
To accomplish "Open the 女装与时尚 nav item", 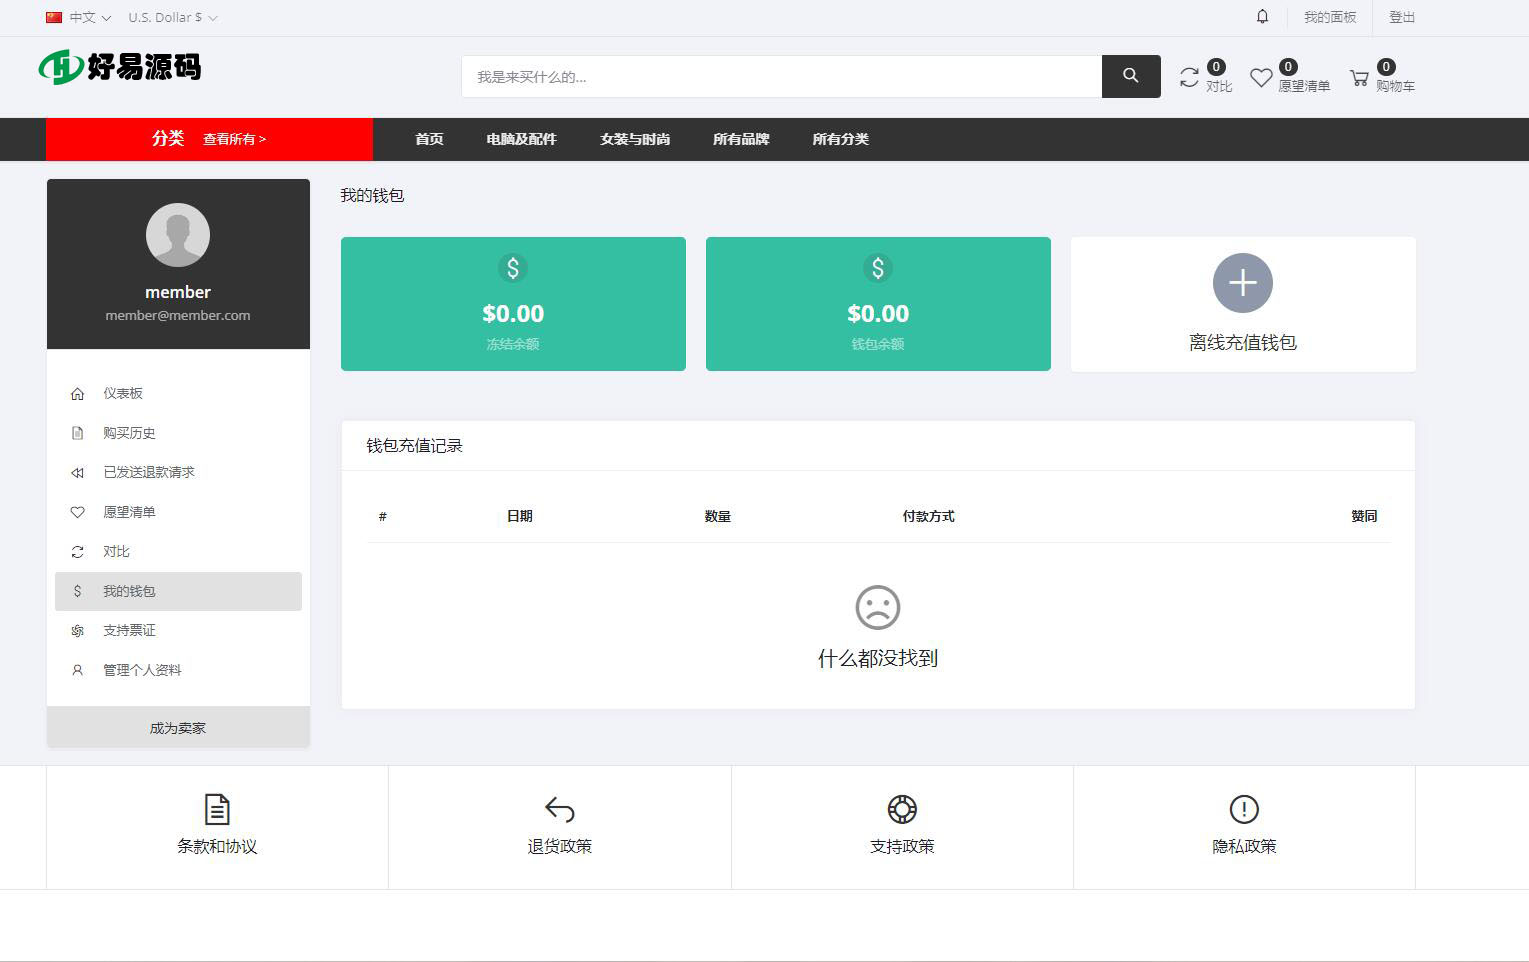I will (x=635, y=139).
